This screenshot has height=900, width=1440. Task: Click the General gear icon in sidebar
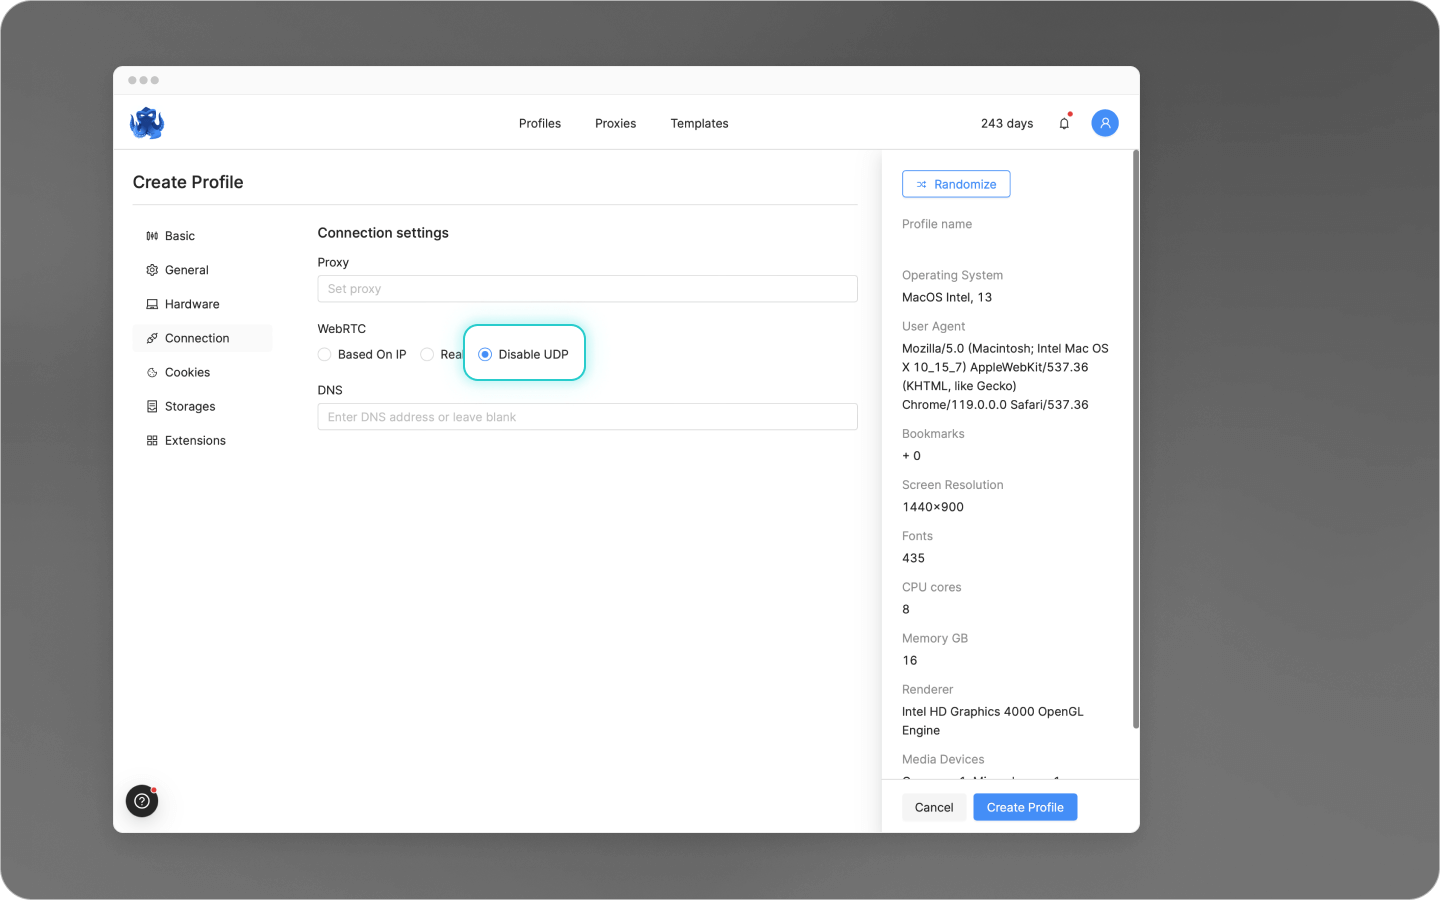click(x=151, y=270)
